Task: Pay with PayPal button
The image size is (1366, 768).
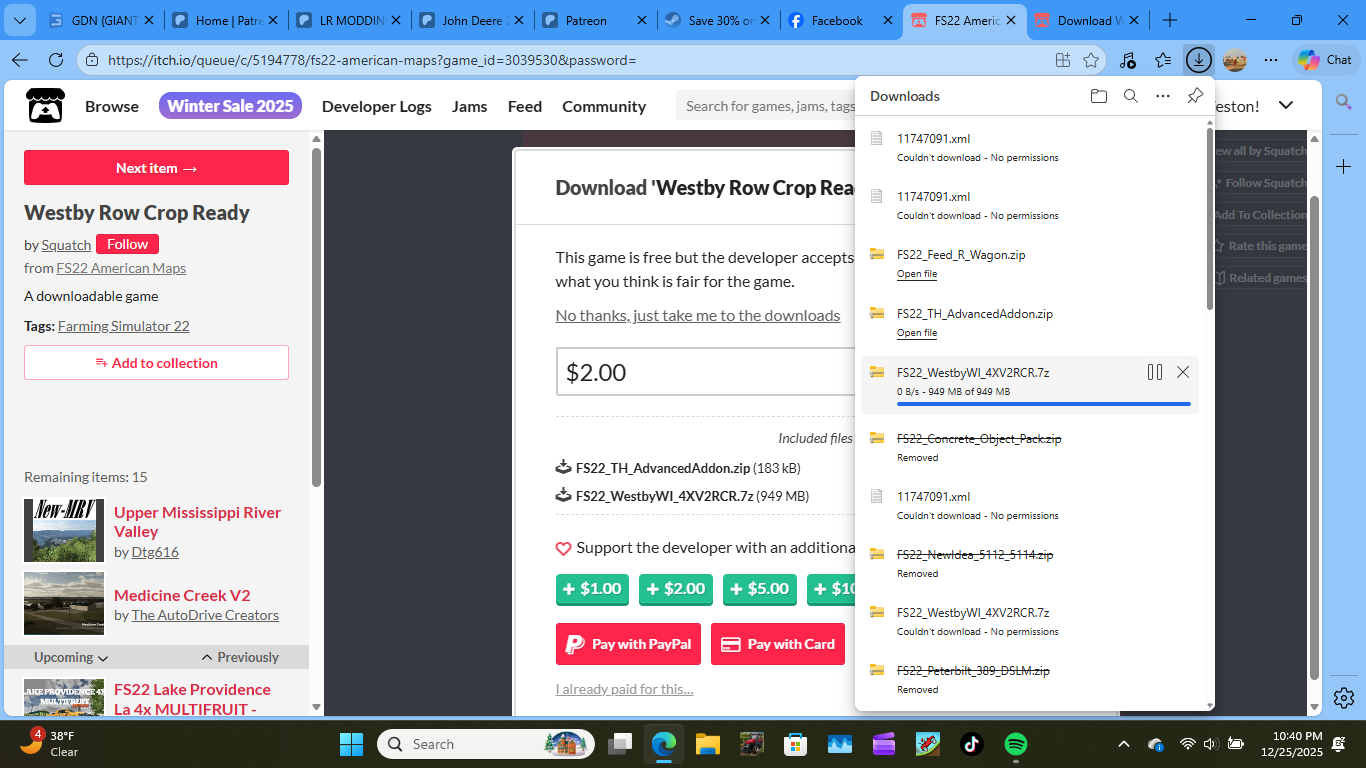Action: tap(628, 644)
